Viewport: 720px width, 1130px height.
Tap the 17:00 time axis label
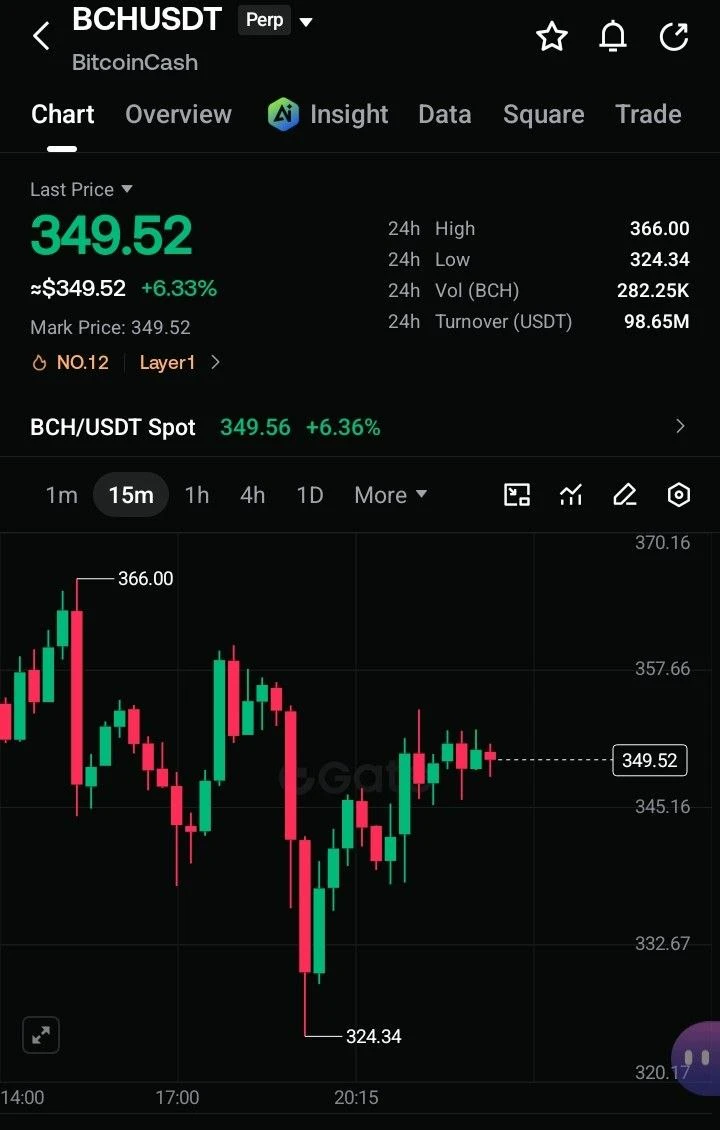(177, 1098)
